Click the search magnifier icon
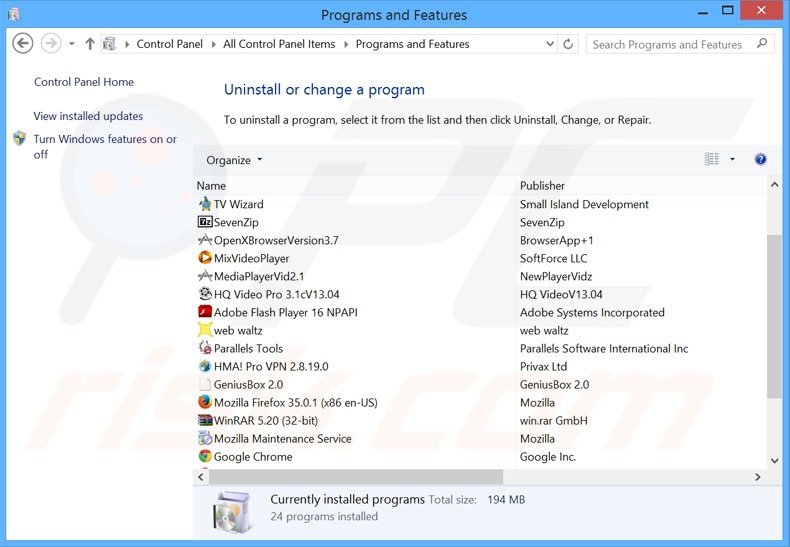This screenshot has width=790, height=547. pos(762,44)
